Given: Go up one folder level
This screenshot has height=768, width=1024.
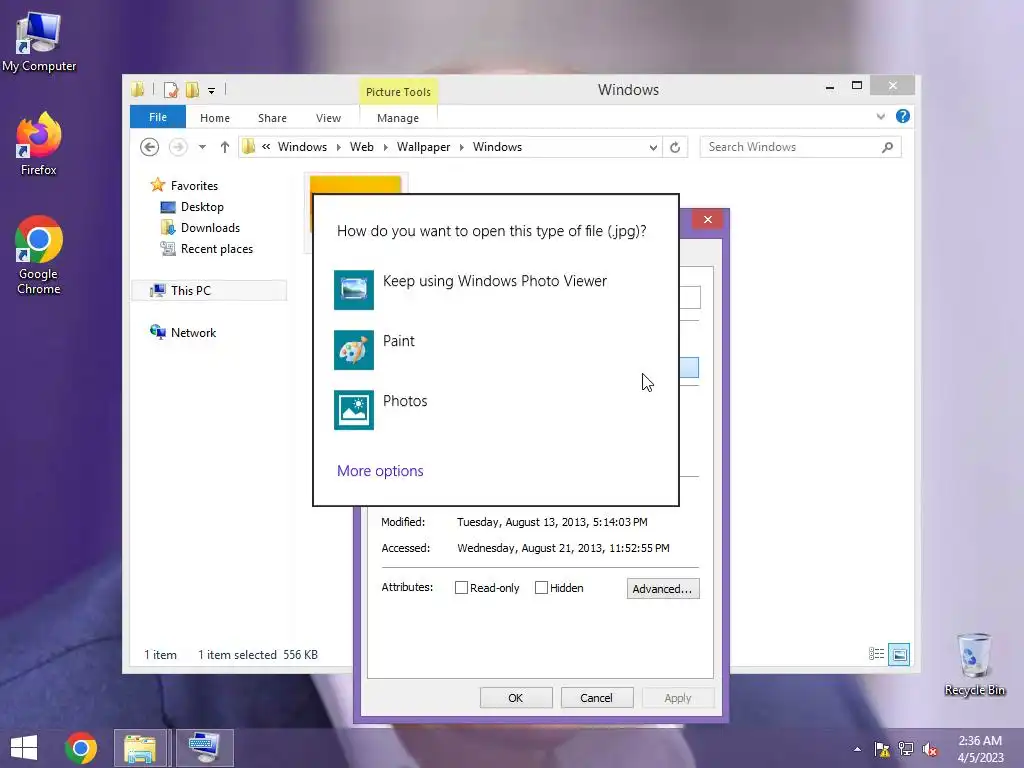Looking at the screenshot, I should pos(225,147).
